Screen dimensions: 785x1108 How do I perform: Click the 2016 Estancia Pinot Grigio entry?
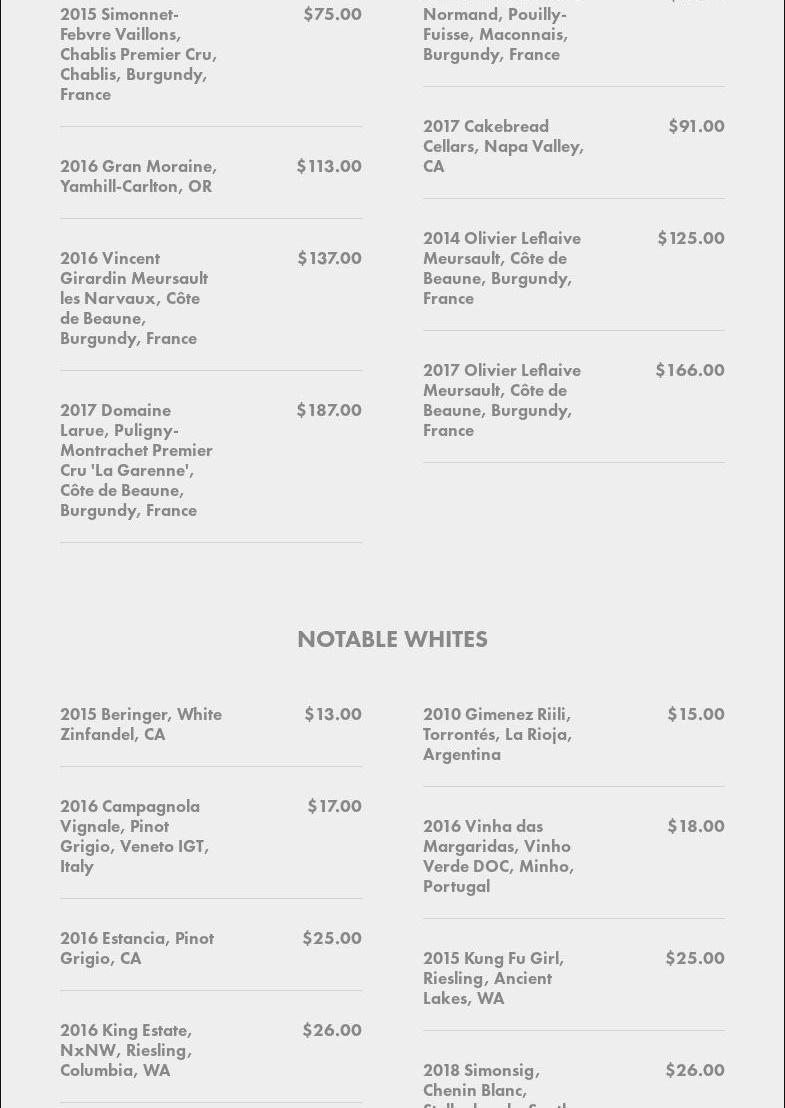pos(137,948)
